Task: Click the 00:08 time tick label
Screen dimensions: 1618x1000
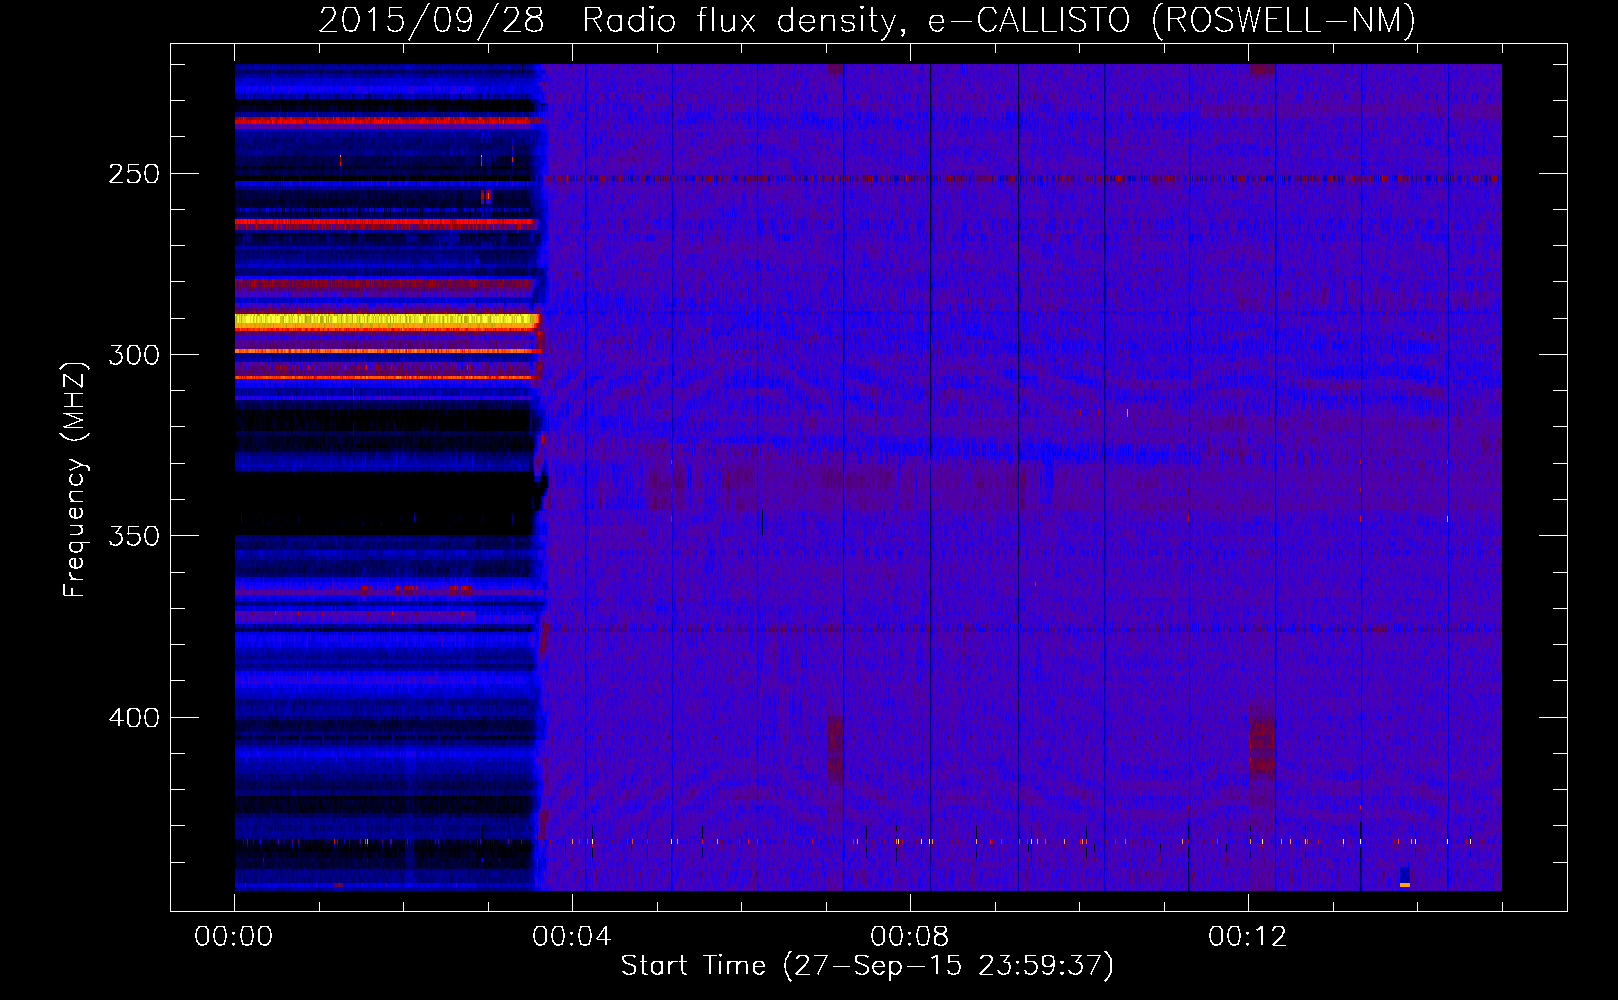Action: coord(910,937)
